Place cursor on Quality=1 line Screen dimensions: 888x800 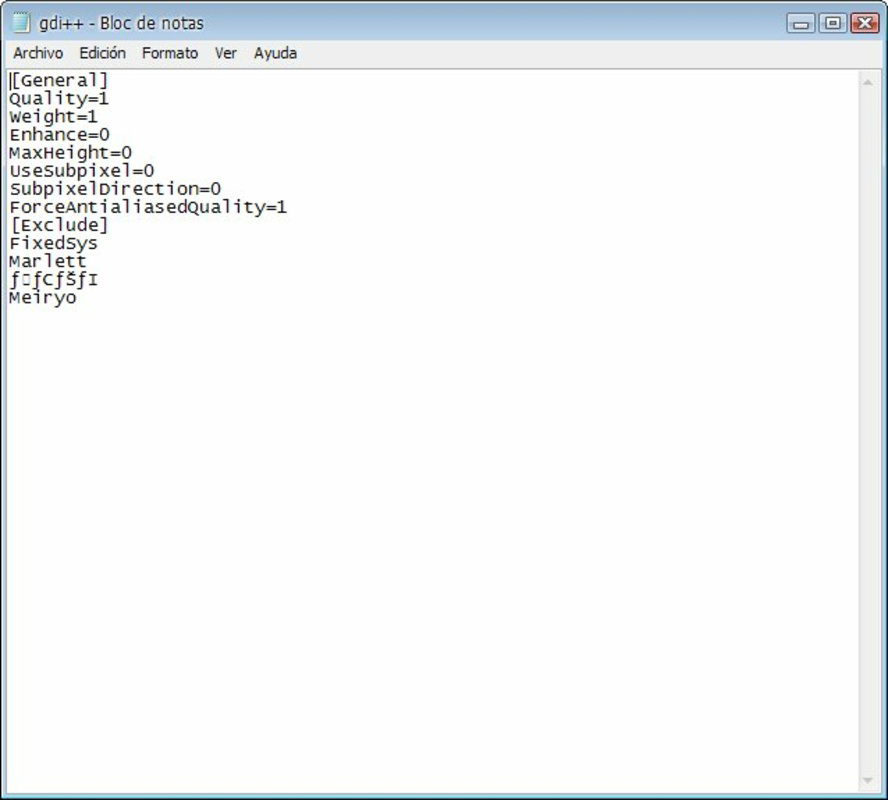pos(59,99)
